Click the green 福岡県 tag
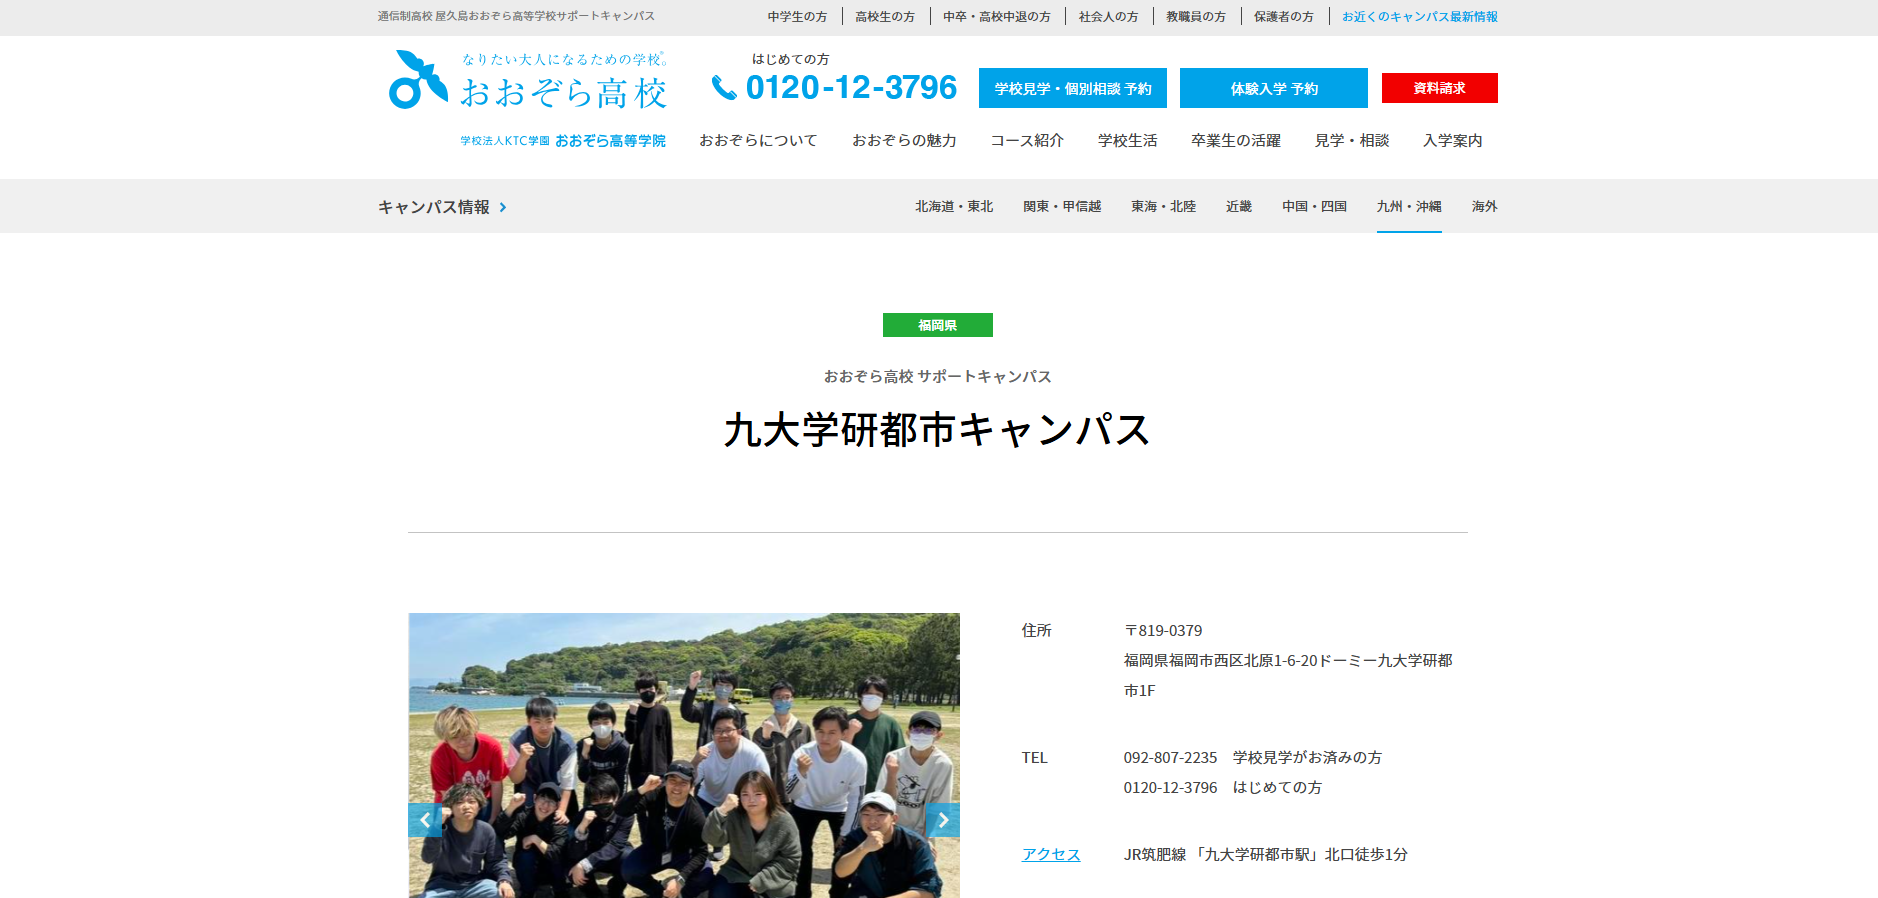This screenshot has height=898, width=1878. 937,325
